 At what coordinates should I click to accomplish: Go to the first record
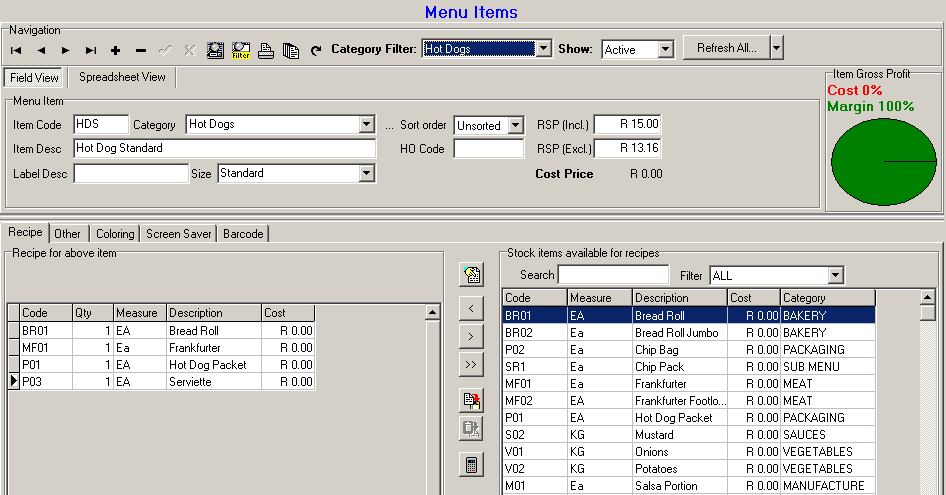pos(17,50)
